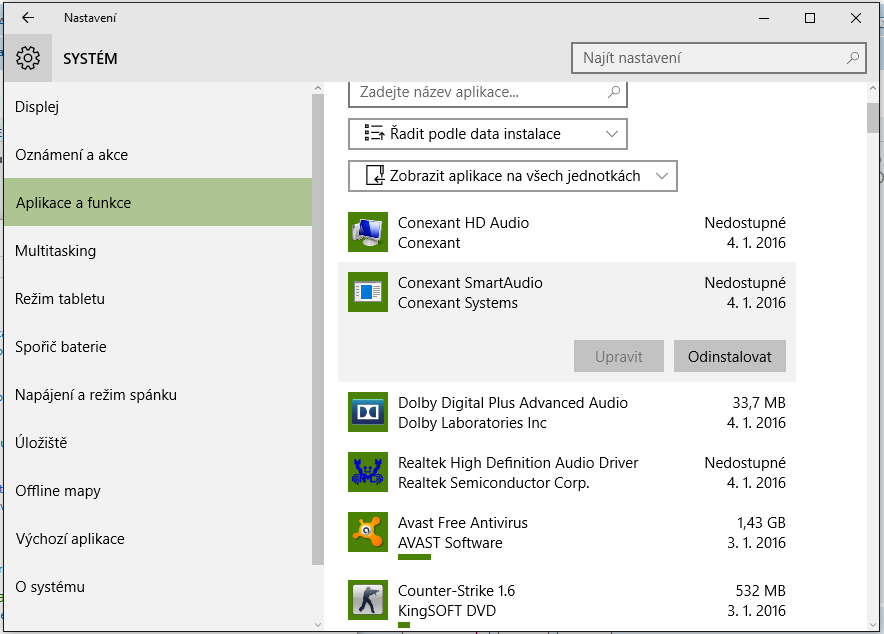Maximize the Nastavení window

click(x=810, y=18)
